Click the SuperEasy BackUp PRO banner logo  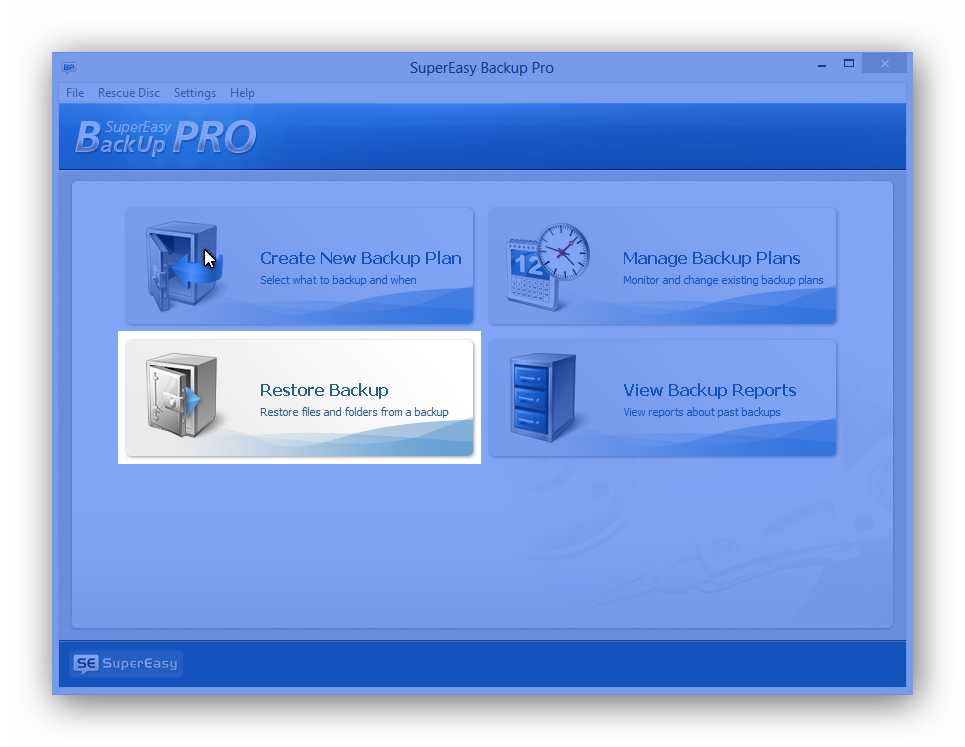pos(166,137)
